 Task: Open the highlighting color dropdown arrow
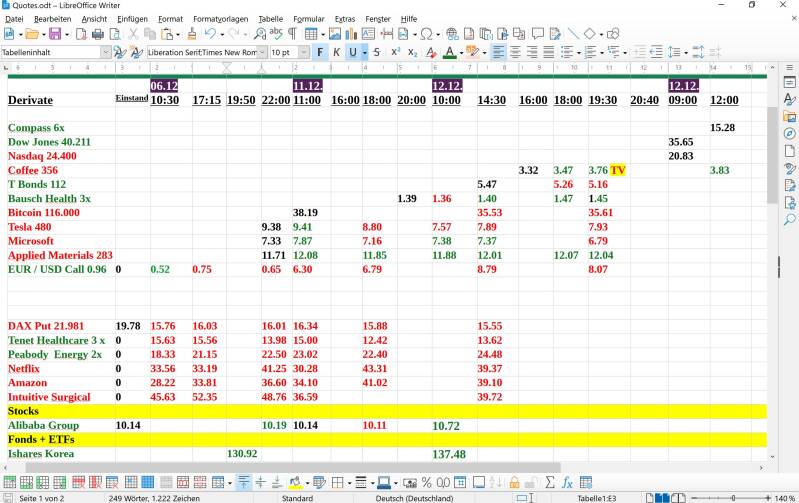click(484, 52)
